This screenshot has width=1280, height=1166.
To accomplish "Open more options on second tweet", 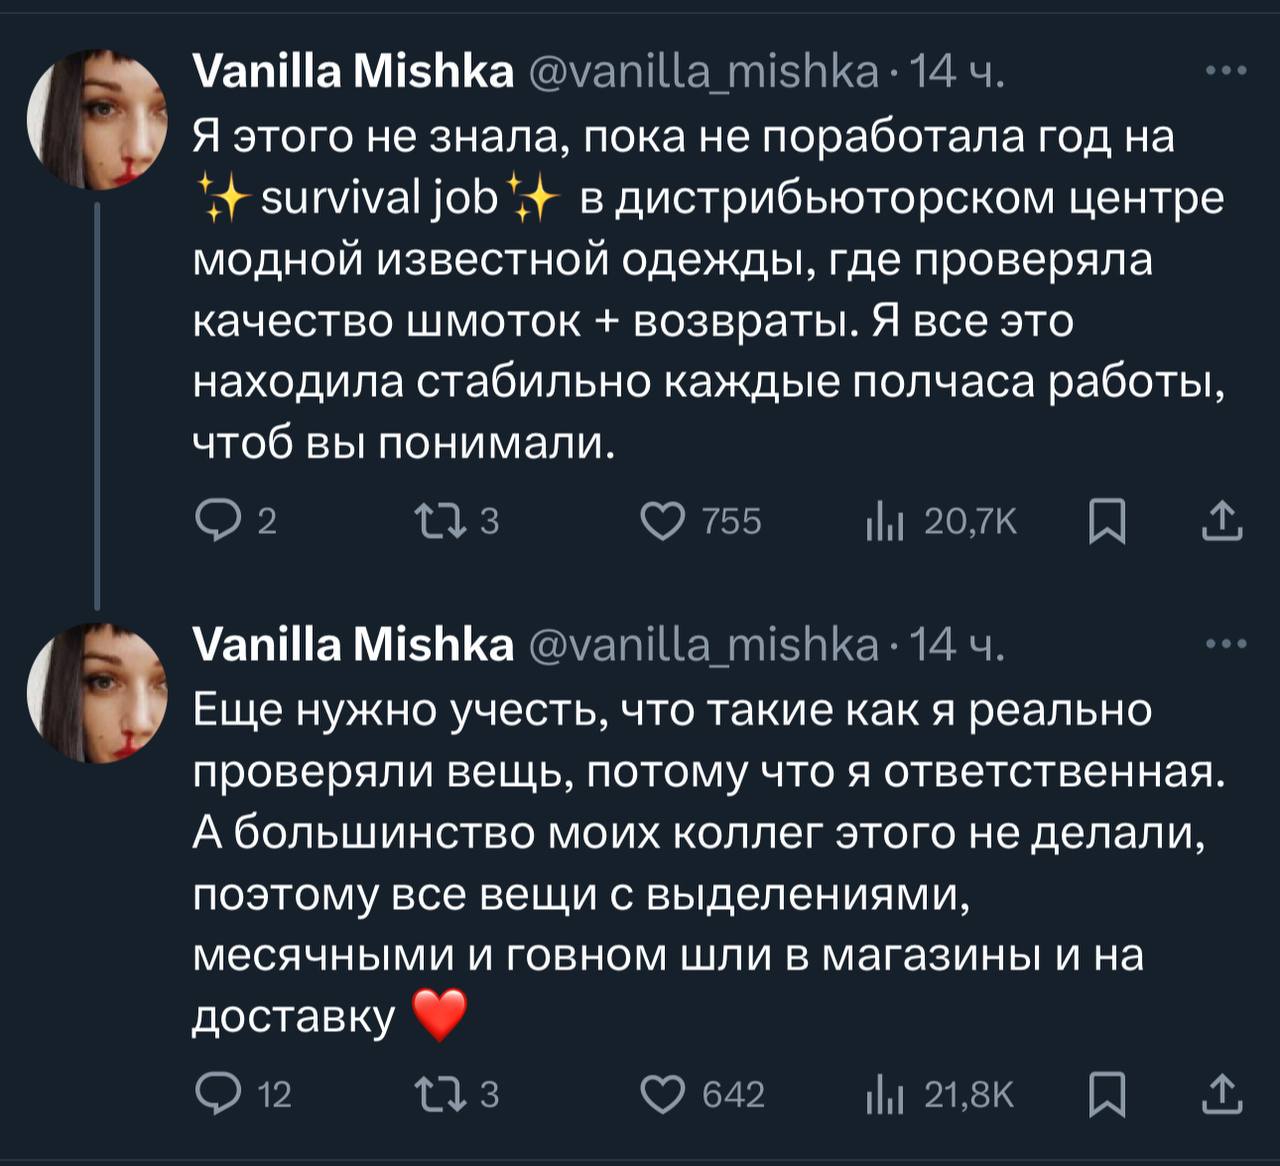I will [x=1226, y=644].
